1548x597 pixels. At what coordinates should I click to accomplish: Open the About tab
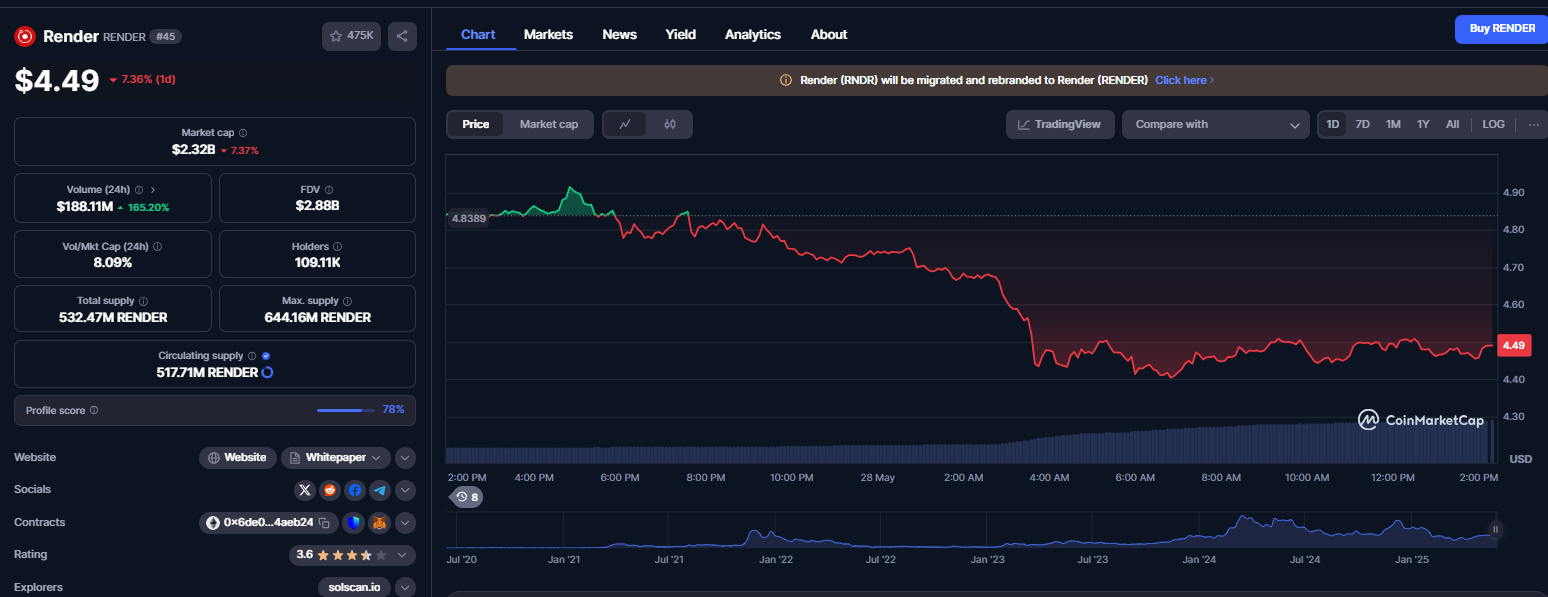[829, 34]
